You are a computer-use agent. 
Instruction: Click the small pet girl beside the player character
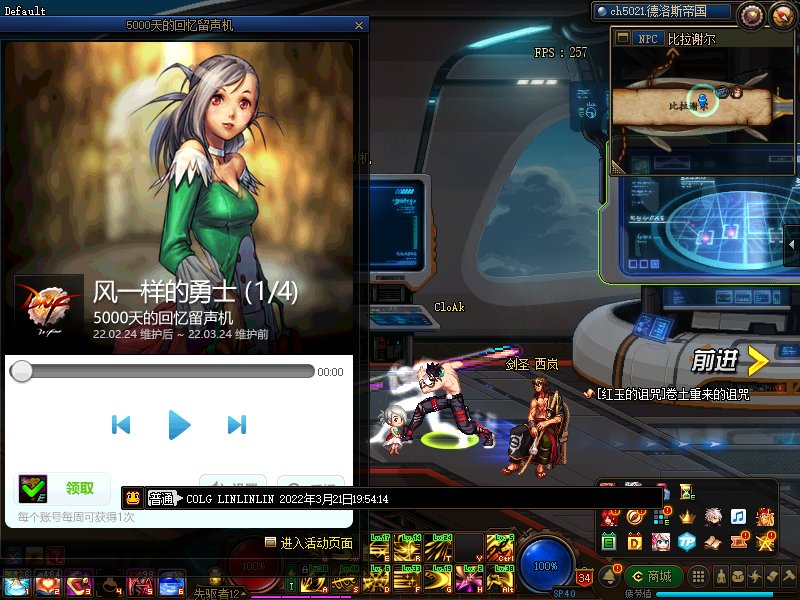(x=393, y=430)
